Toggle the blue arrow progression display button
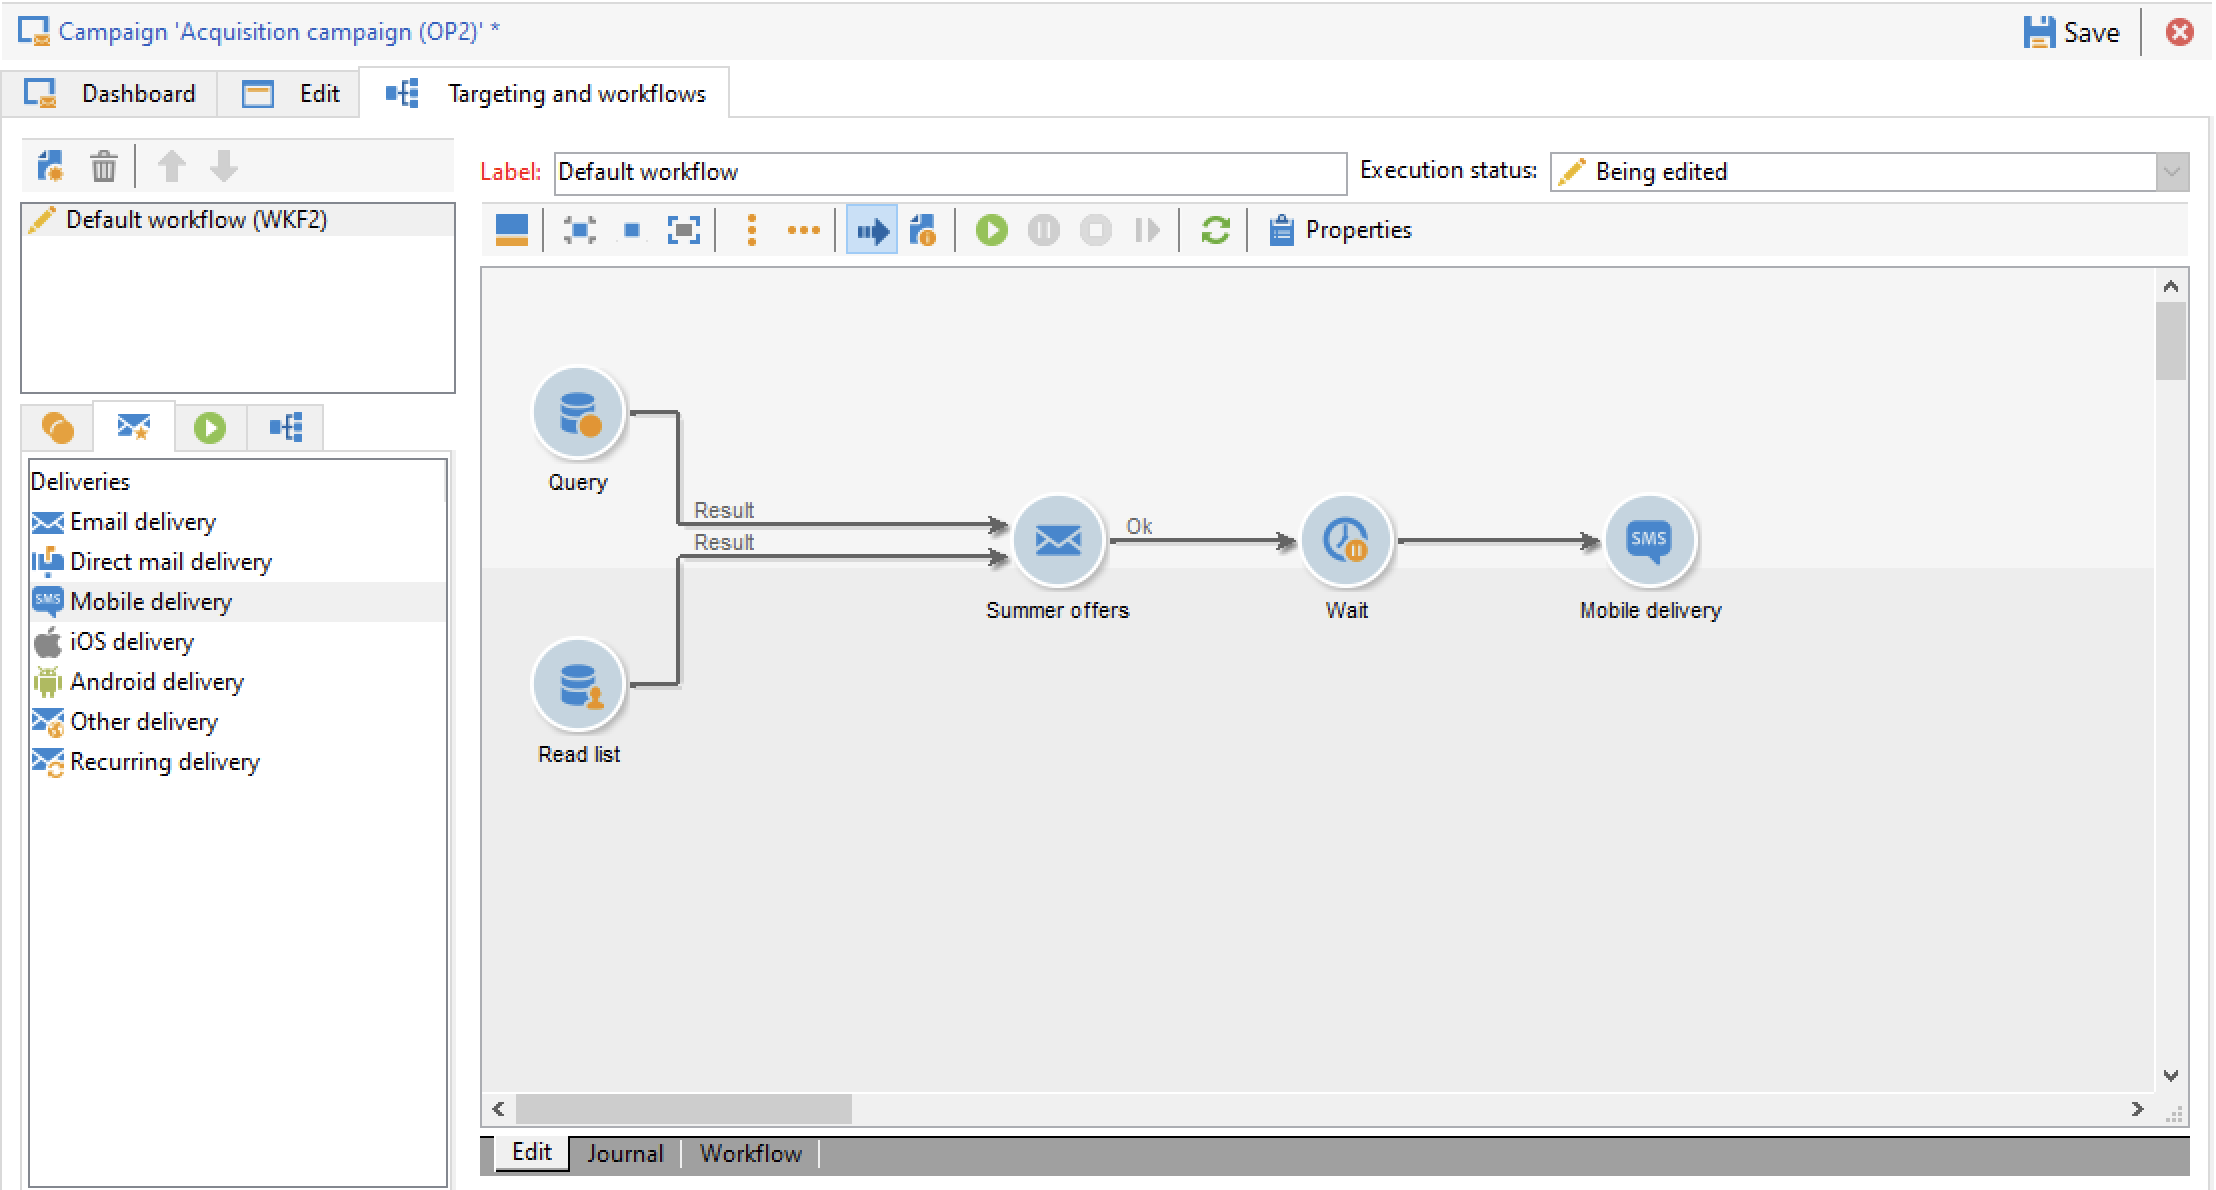Screen dimensions: 2216x1190 click(871, 231)
